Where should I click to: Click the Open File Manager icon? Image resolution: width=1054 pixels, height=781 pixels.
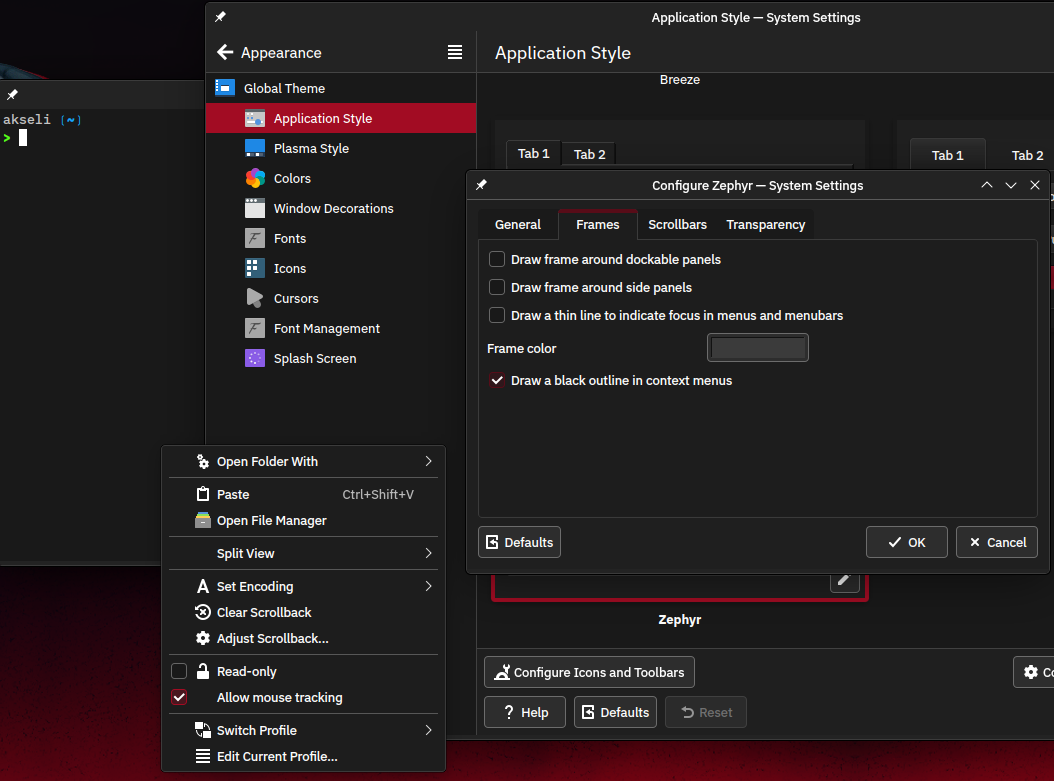tap(202, 520)
